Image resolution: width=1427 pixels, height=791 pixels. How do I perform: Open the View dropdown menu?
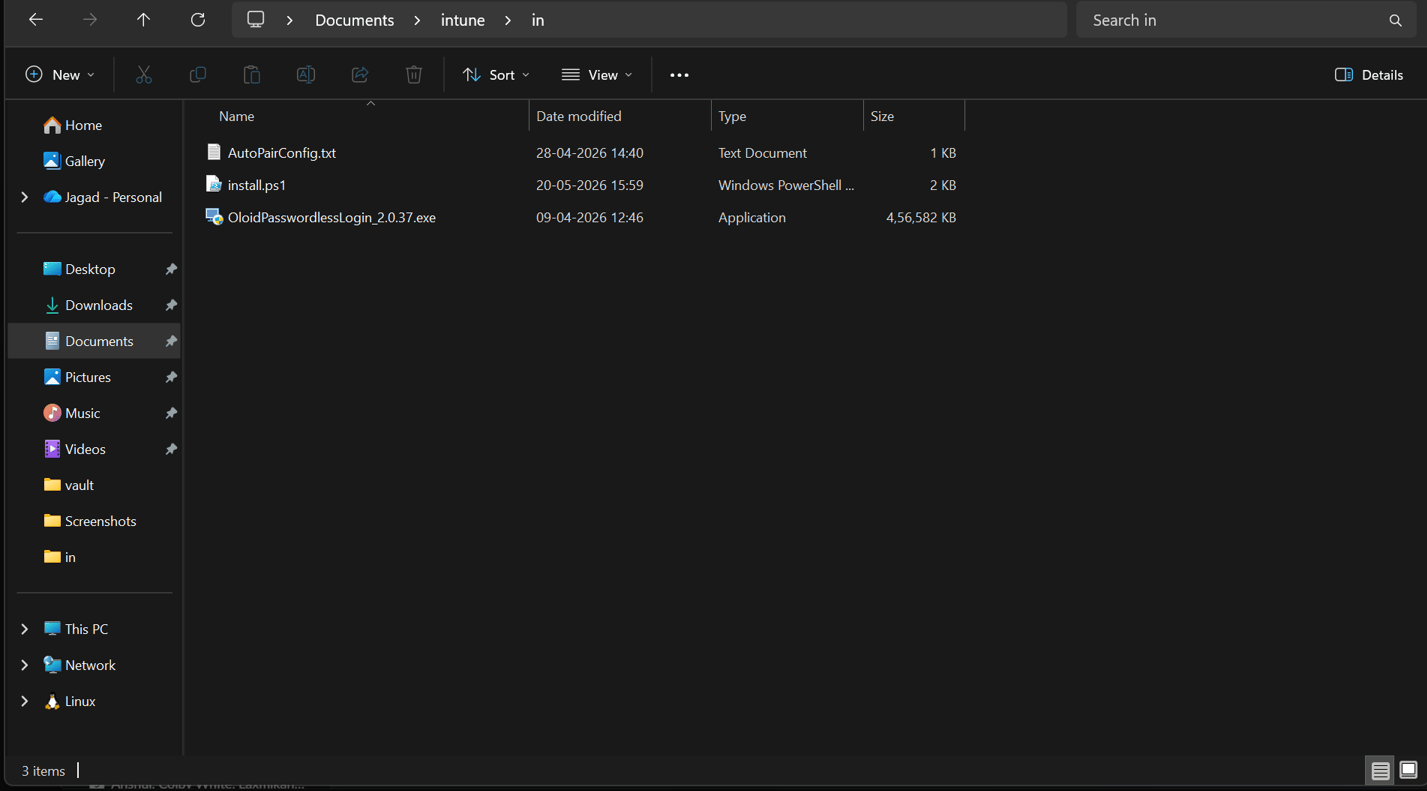point(597,75)
